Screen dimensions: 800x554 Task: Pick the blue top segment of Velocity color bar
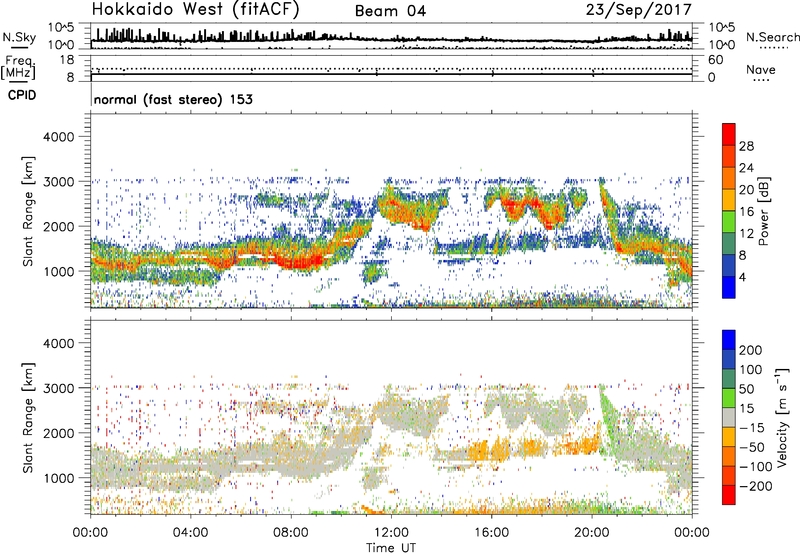pyautogui.click(x=729, y=340)
